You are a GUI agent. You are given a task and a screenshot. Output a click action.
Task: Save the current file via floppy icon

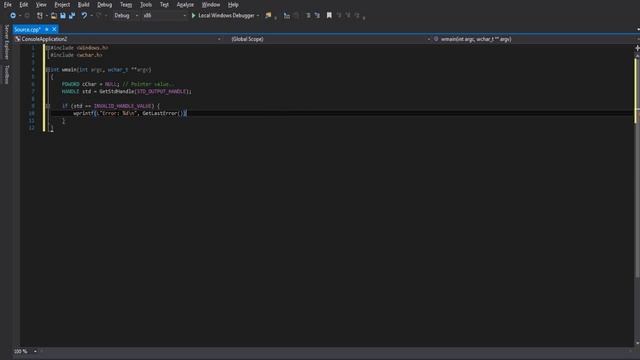[63, 16]
